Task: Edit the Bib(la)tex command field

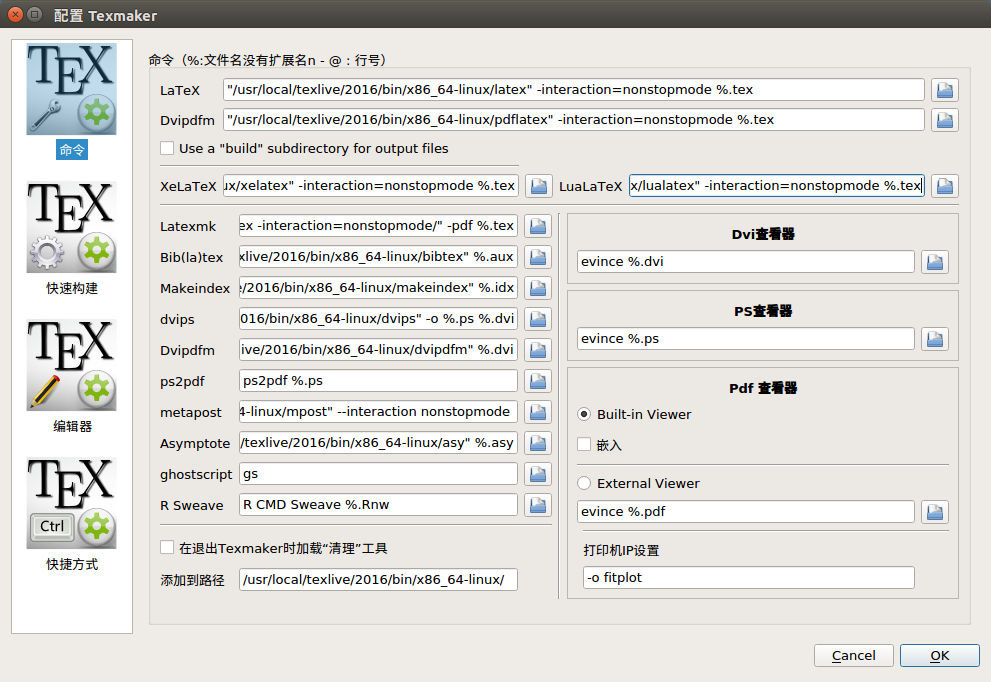Action: 378,257
